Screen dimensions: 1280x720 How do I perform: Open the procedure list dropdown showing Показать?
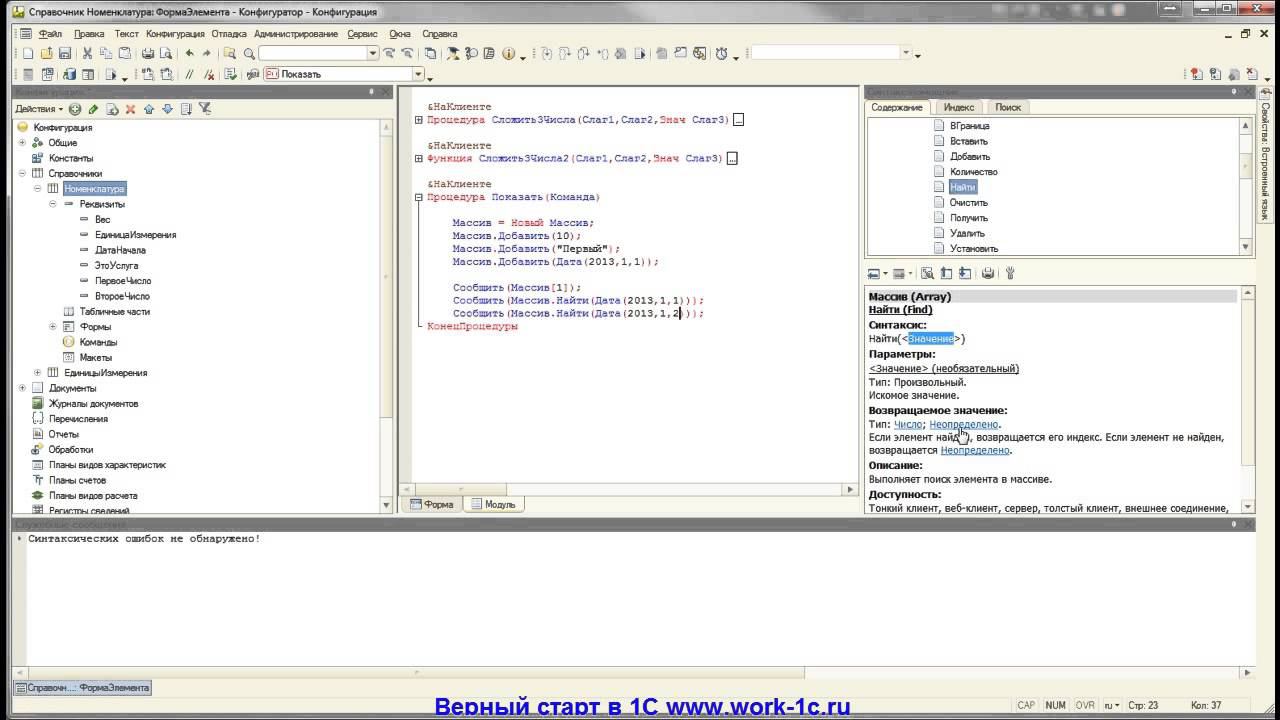418,74
